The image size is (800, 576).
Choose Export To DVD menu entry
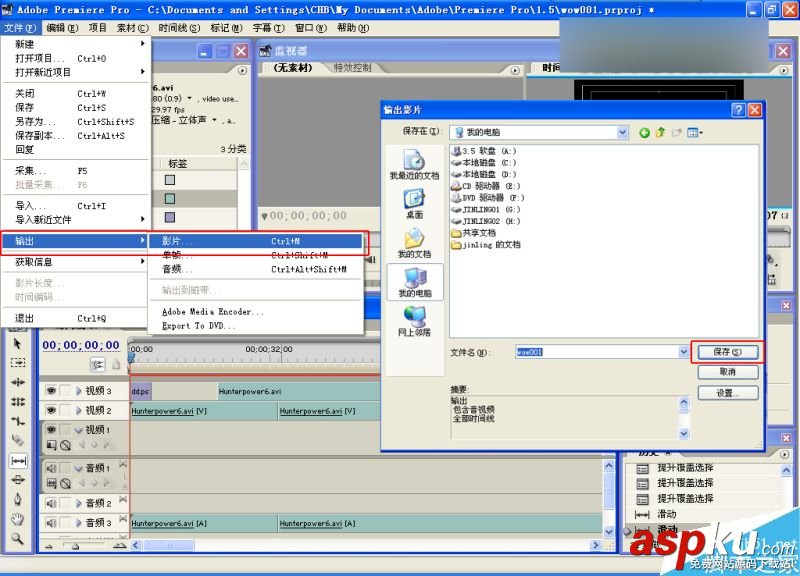[198, 325]
